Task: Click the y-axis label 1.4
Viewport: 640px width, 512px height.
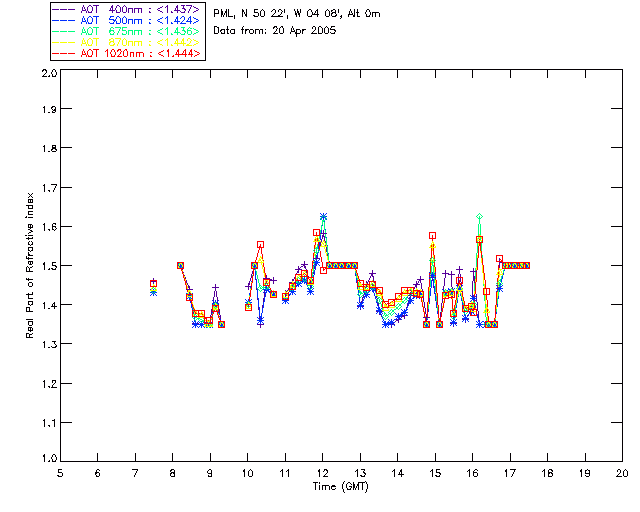Action: (x=49, y=305)
